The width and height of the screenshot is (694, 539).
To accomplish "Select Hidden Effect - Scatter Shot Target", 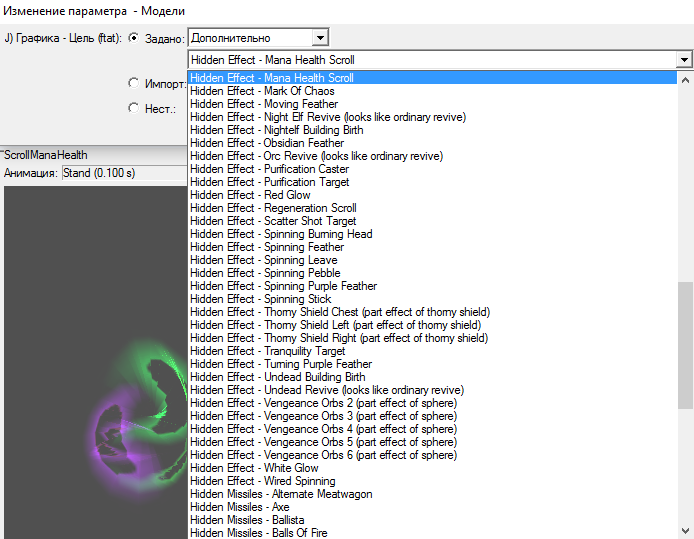I will [432, 221].
